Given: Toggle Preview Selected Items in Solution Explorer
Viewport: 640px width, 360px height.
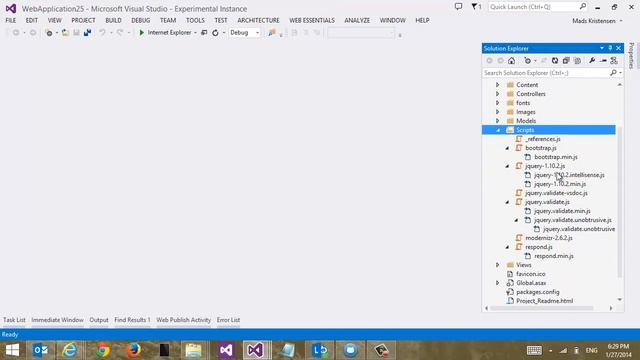Looking at the screenshot, I should coord(603,60).
